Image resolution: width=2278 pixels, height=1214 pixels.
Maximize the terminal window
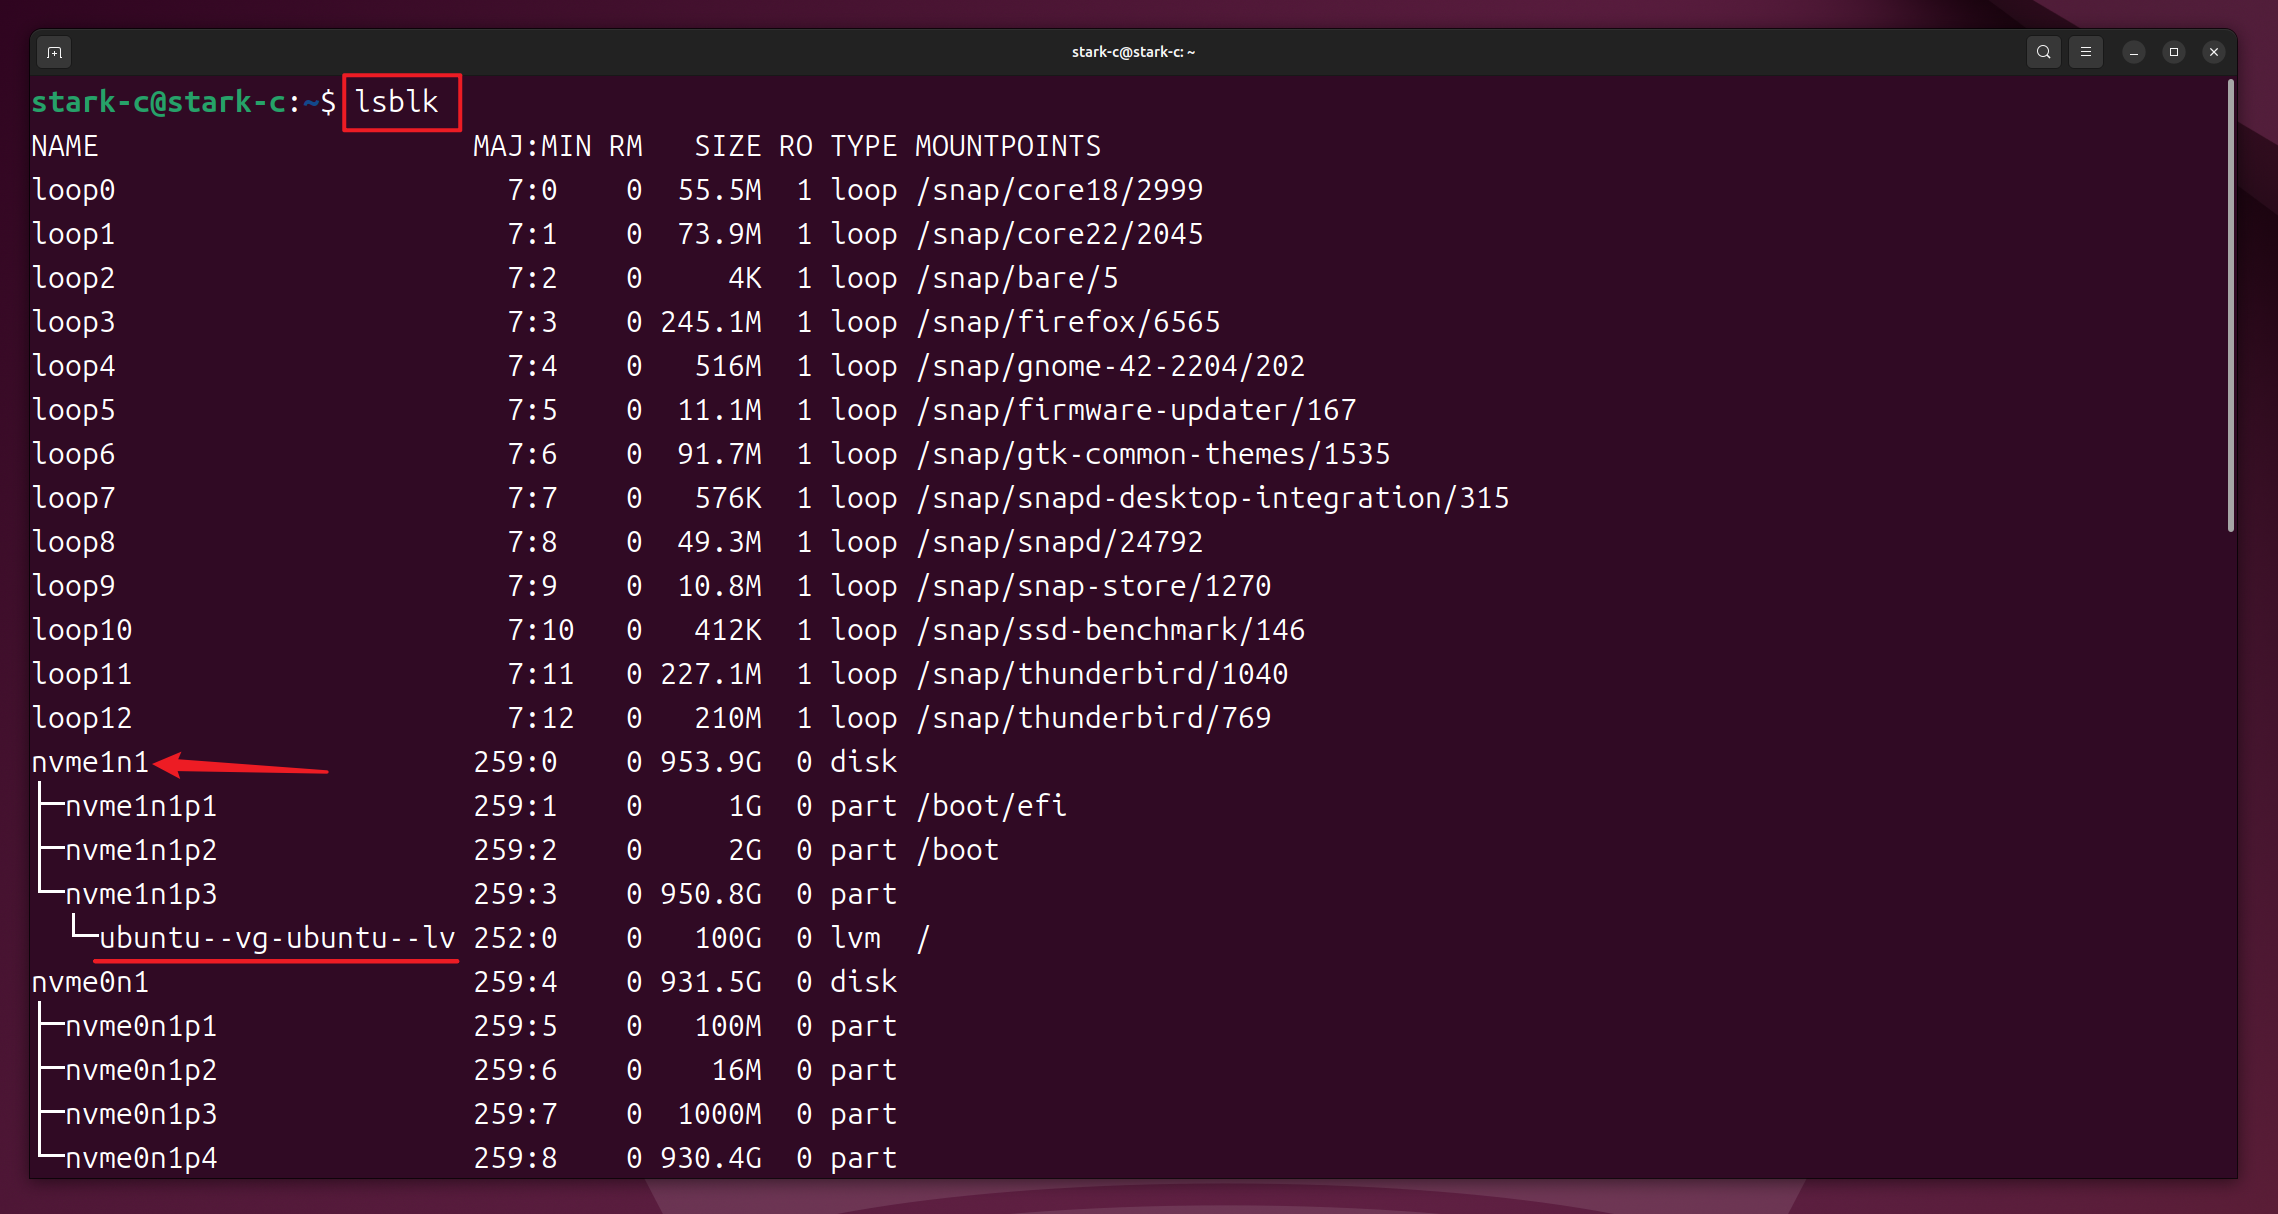click(x=2173, y=52)
